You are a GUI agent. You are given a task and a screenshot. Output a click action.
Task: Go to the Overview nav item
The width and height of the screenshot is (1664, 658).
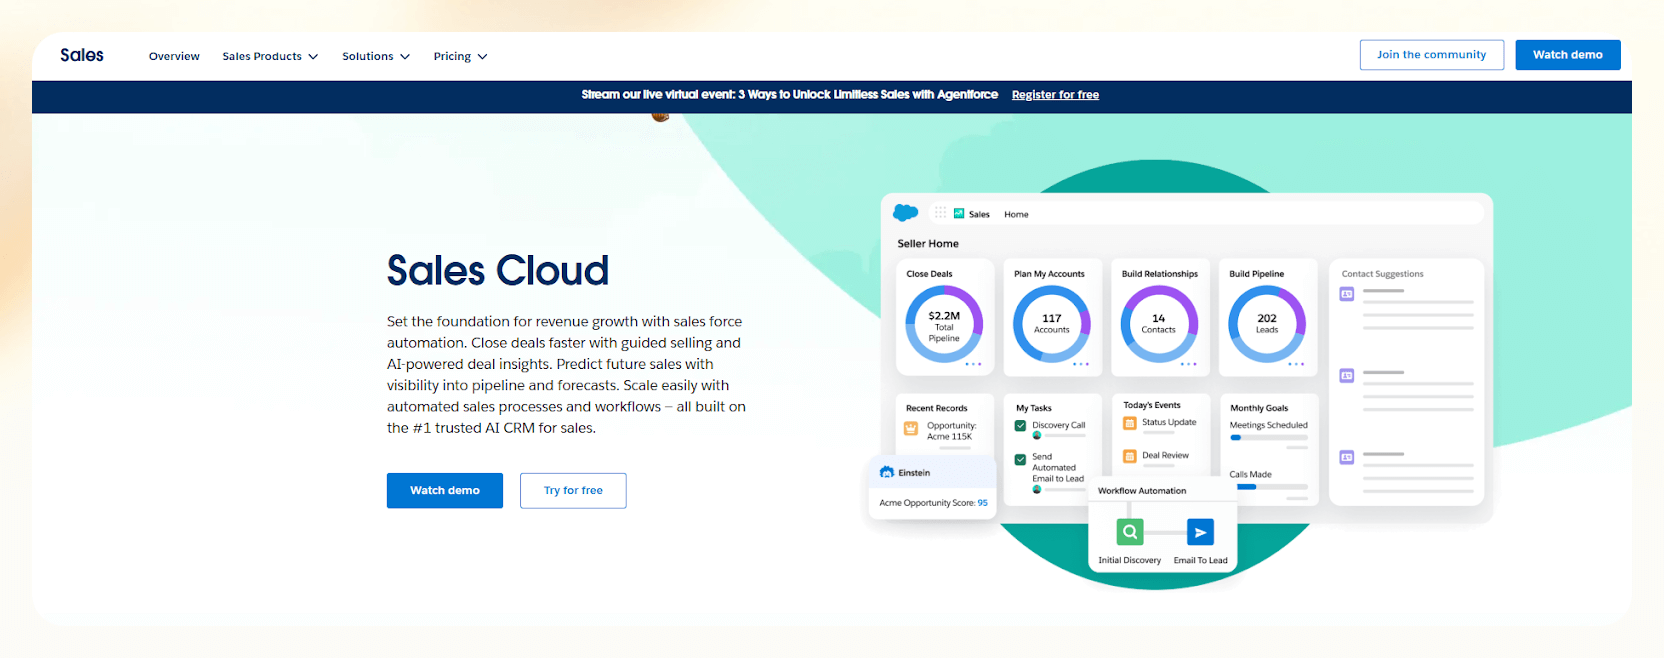tap(174, 57)
